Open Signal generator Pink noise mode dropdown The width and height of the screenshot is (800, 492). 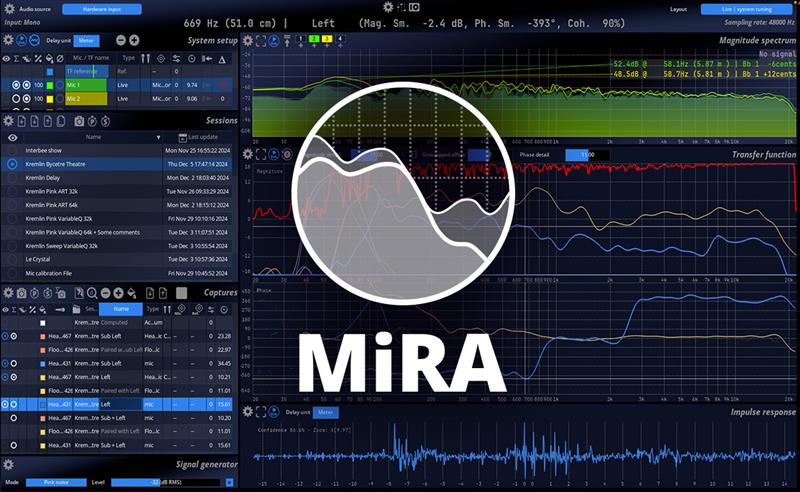(56, 482)
